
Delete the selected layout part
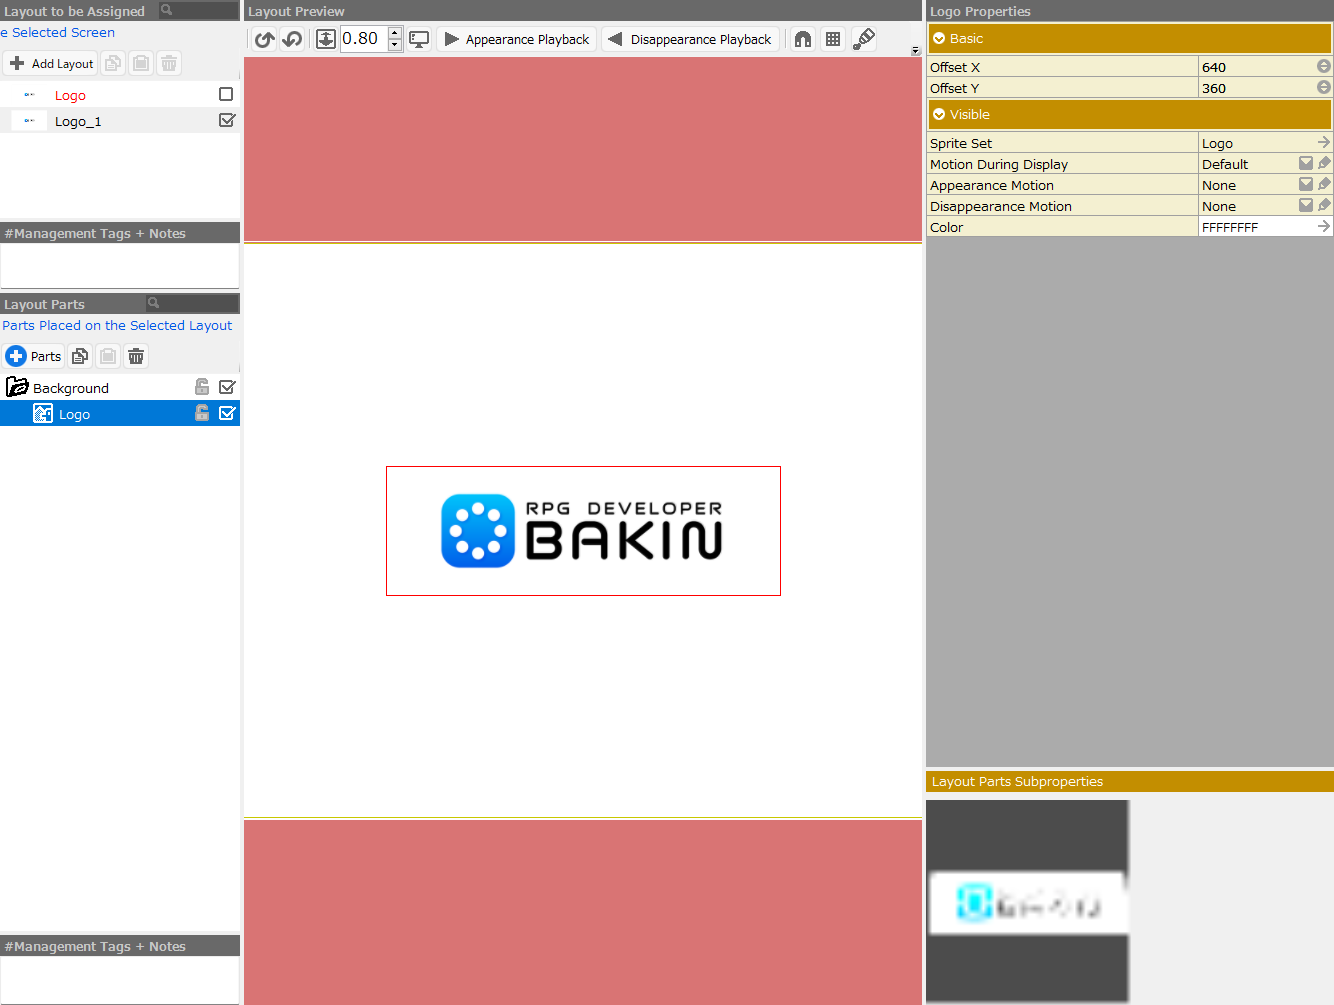pos(136,356)
